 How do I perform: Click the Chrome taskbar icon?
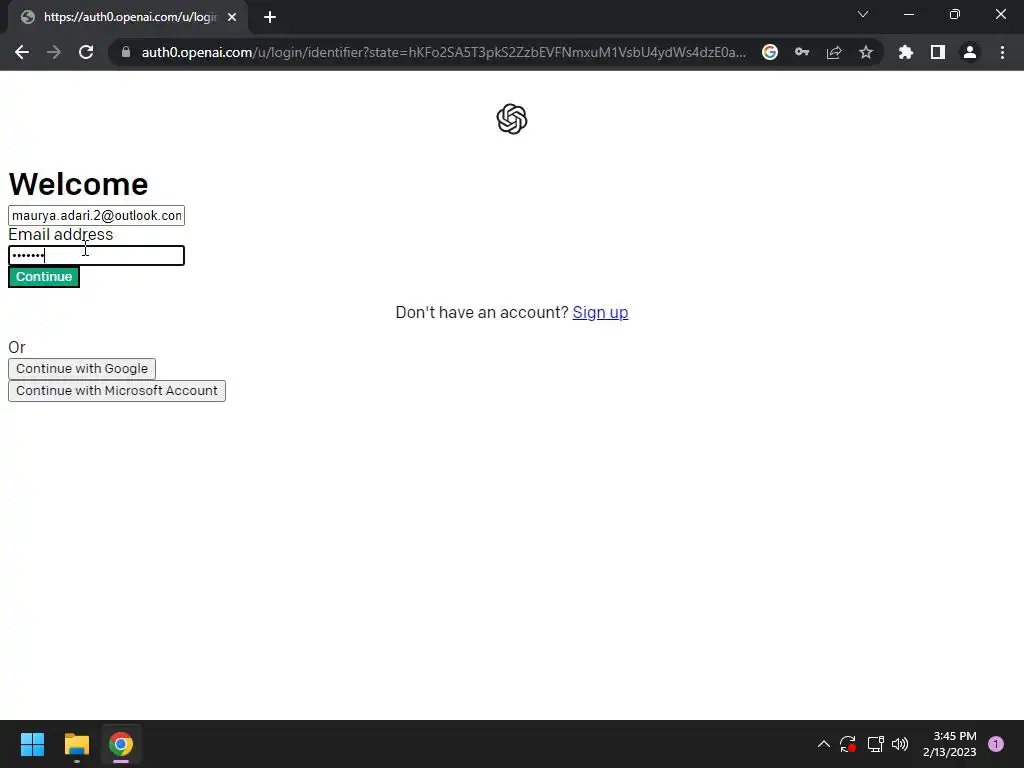[121, 744]
